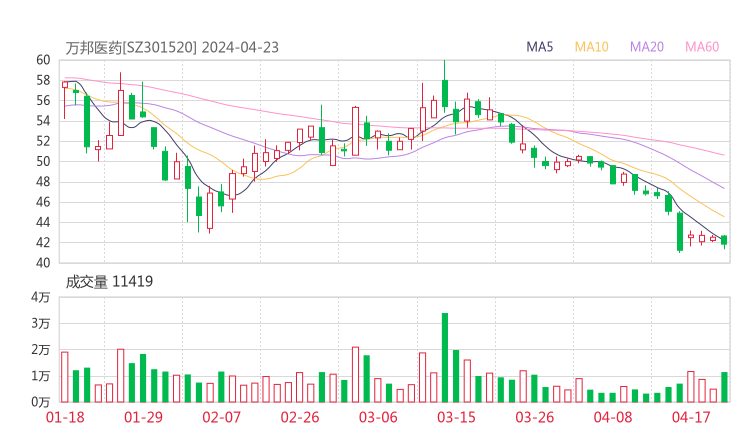Screen dimensions: 740x440
Task: Click the 02-07 date label
Action: pos(221,417)
